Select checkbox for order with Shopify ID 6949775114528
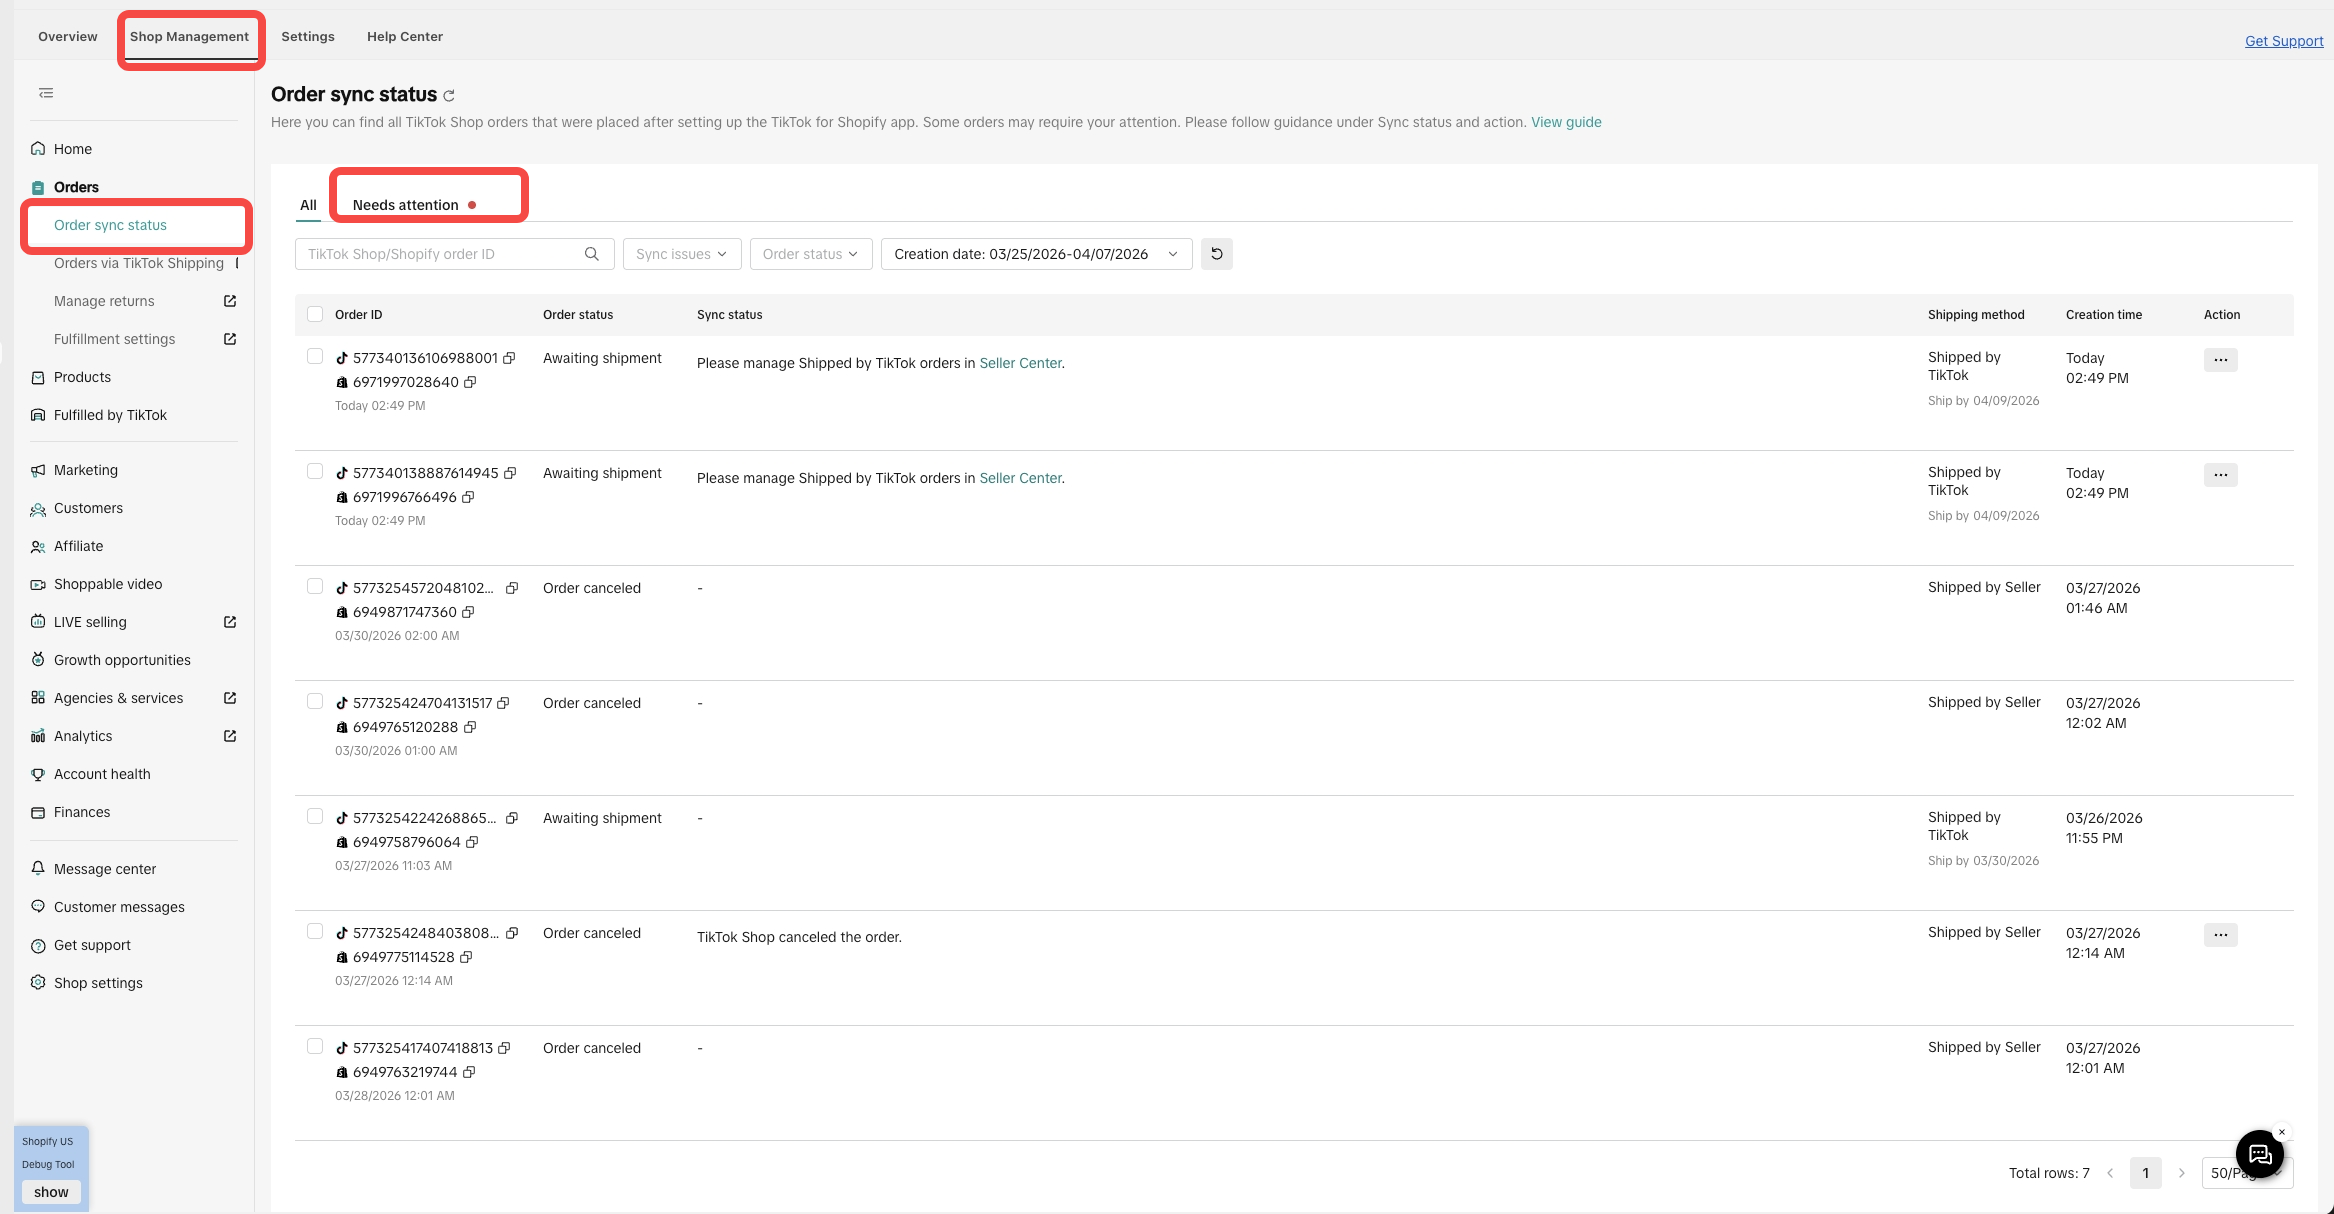2334x1214 pixels. point(315,931)
